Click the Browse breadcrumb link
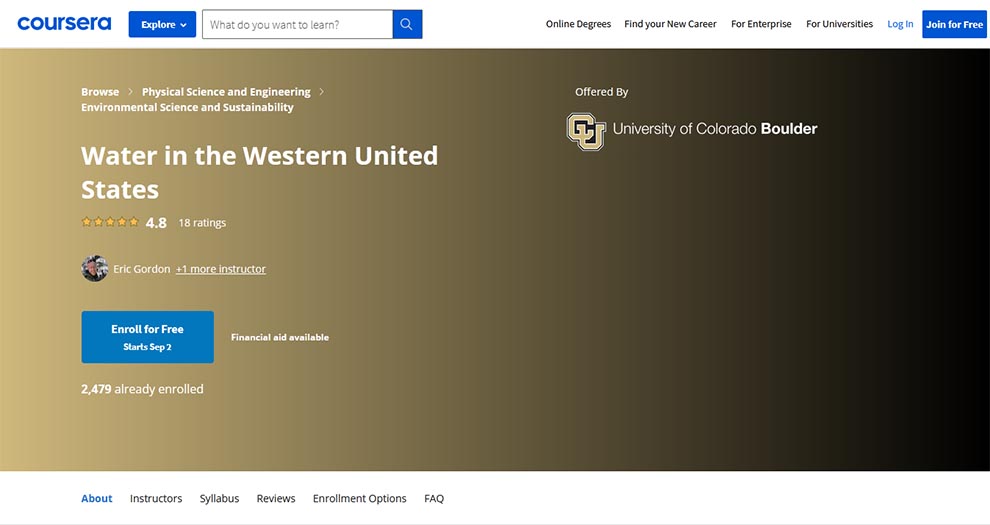Screen dimensions: 990x525 click(x=100, y=92)
